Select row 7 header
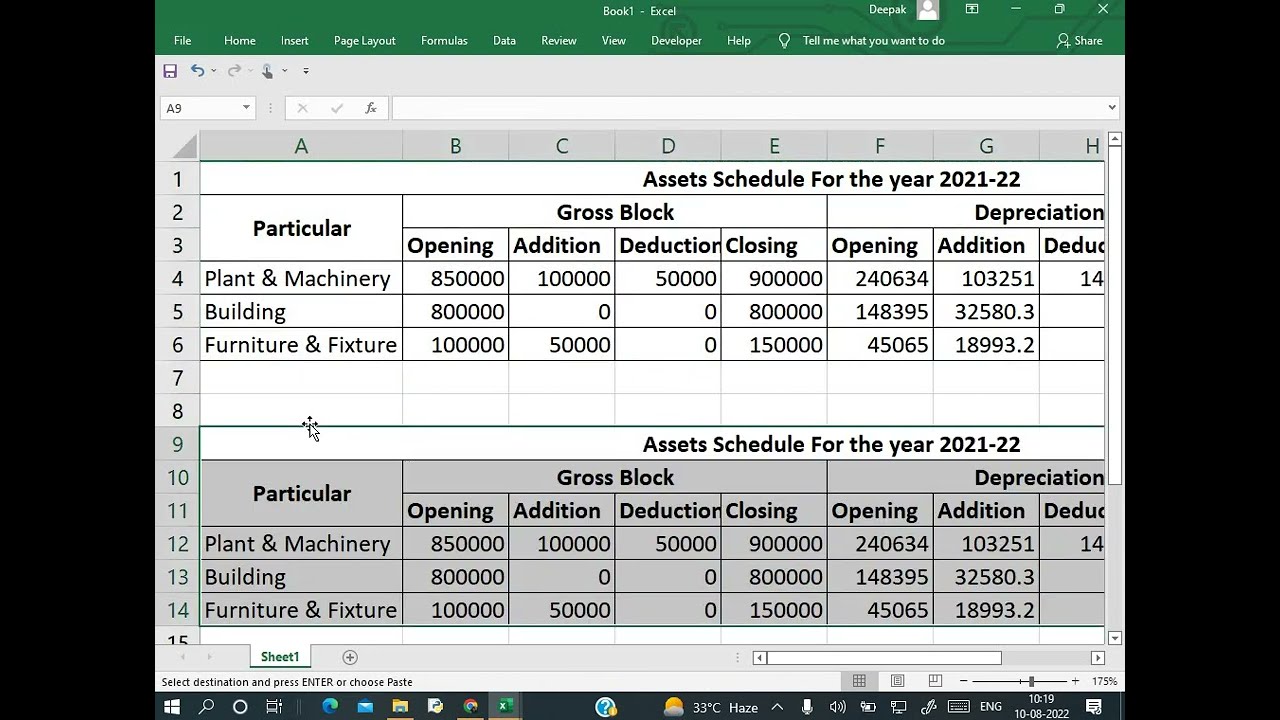Image resolution: width=1280 pixels, height=720 pixels. 178,378
